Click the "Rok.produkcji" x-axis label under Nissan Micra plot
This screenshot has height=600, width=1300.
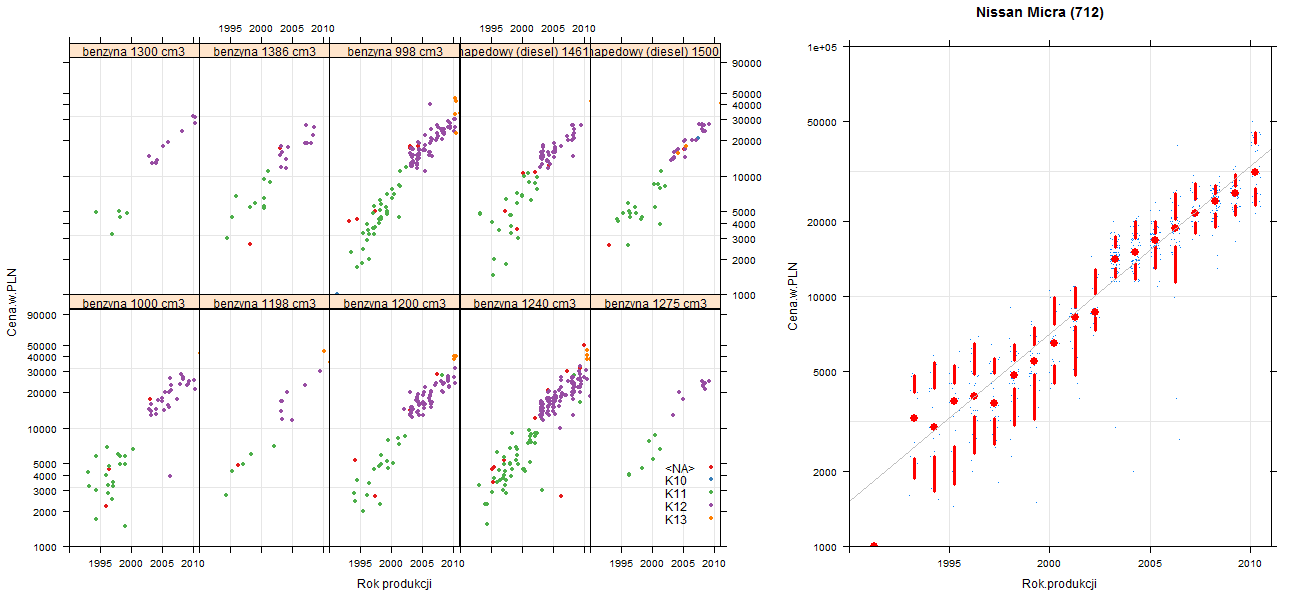[1059, 584]
